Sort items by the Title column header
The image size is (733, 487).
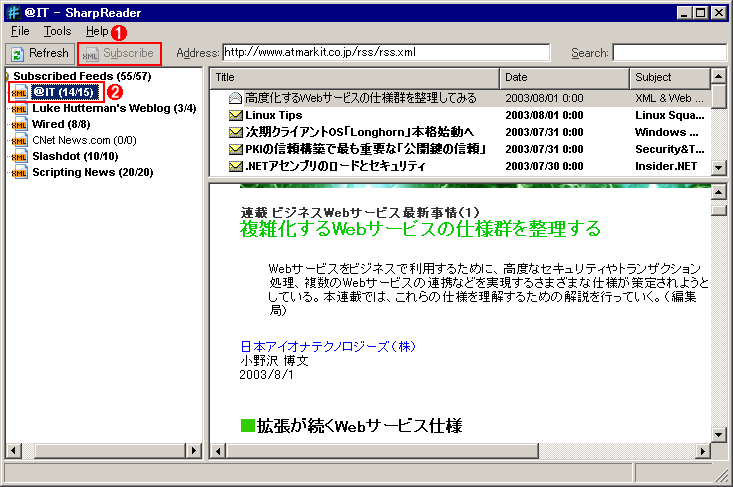click(x=355, y=78)
